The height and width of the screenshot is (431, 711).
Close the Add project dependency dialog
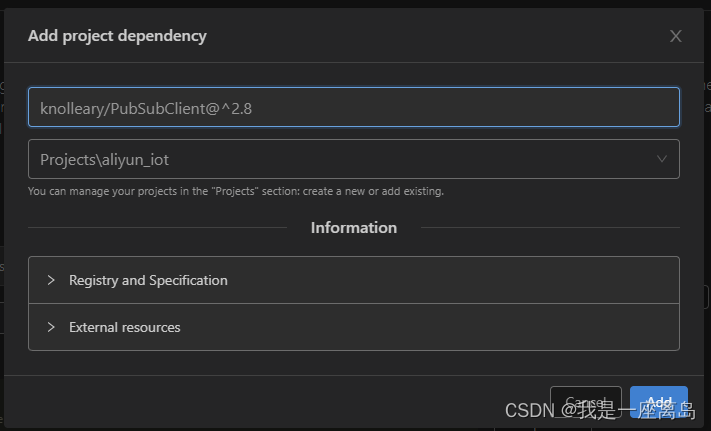675,36
